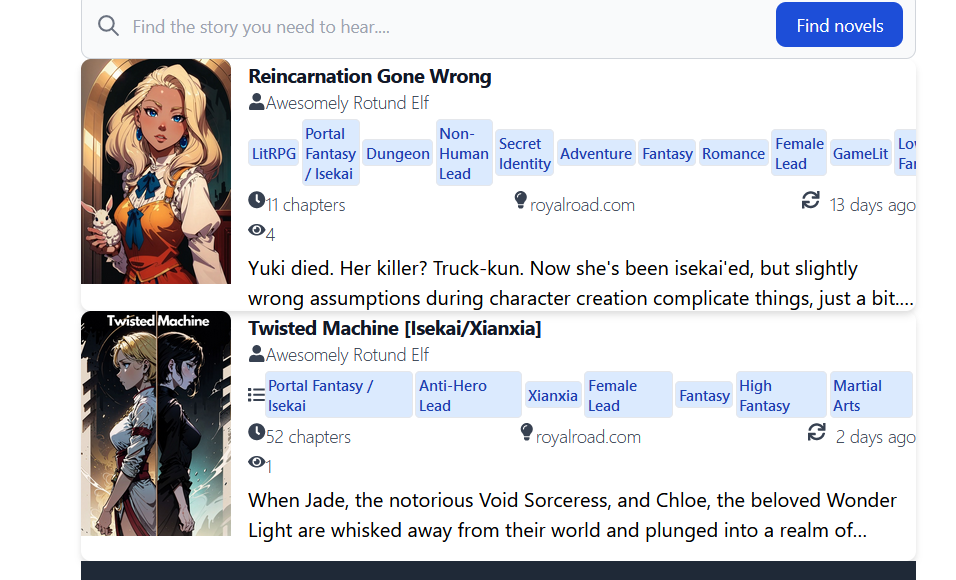Viewport: 956px width, 580px height.
Task: Focus the story search input field
Action: (440, 27)
